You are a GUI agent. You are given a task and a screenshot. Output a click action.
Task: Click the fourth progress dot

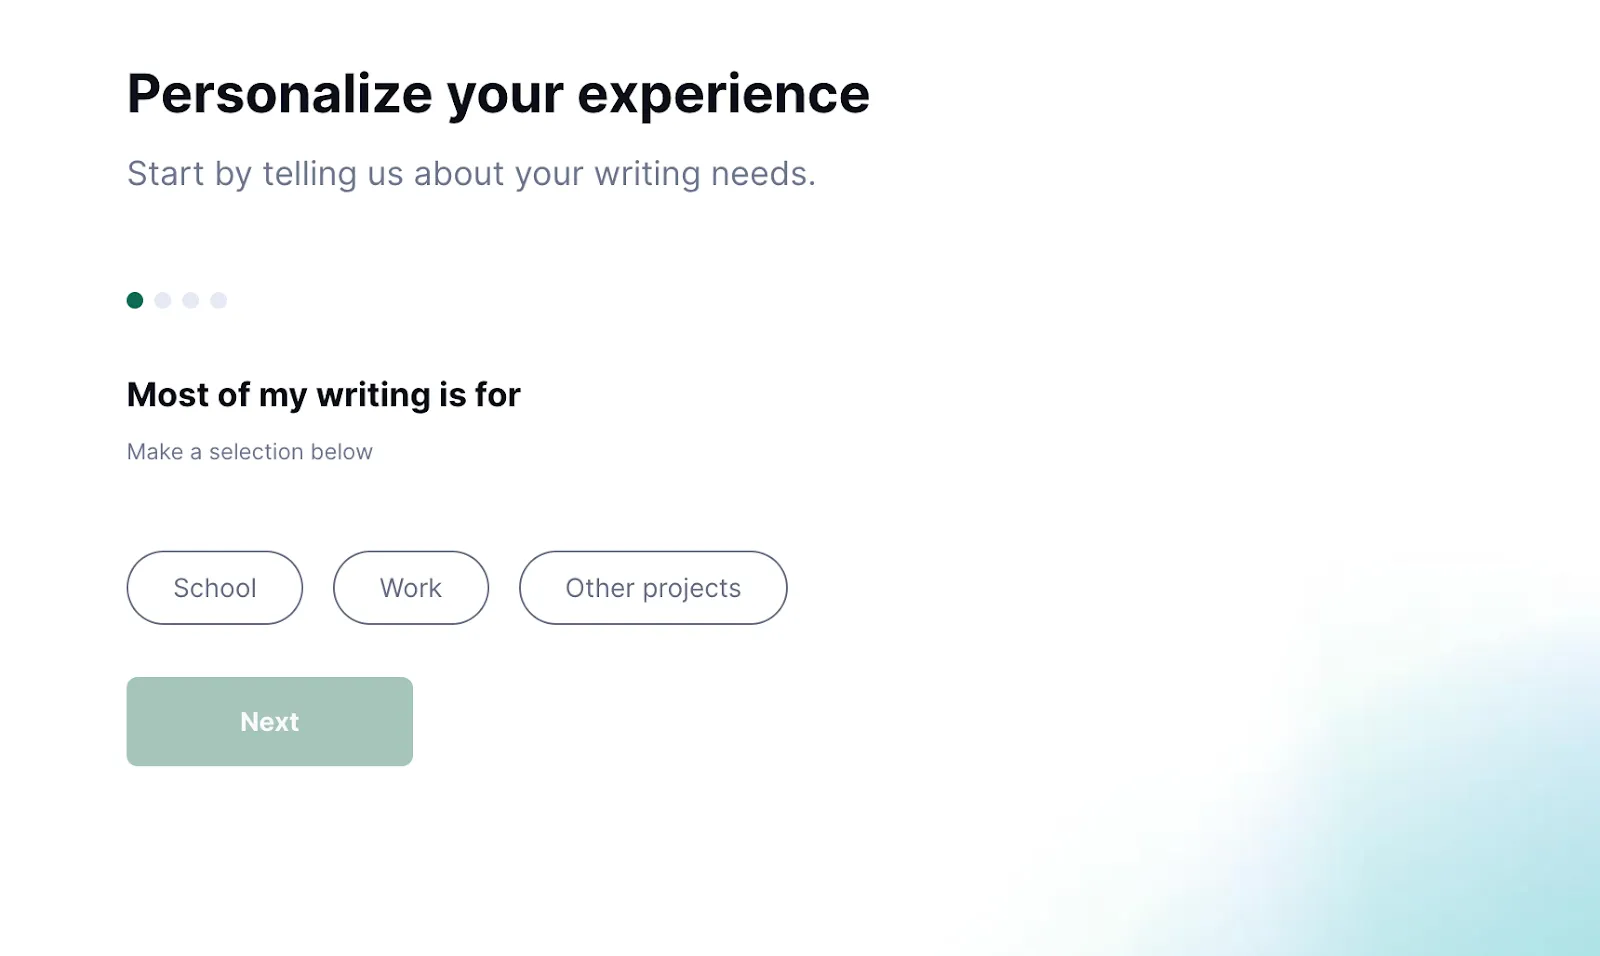218,300
